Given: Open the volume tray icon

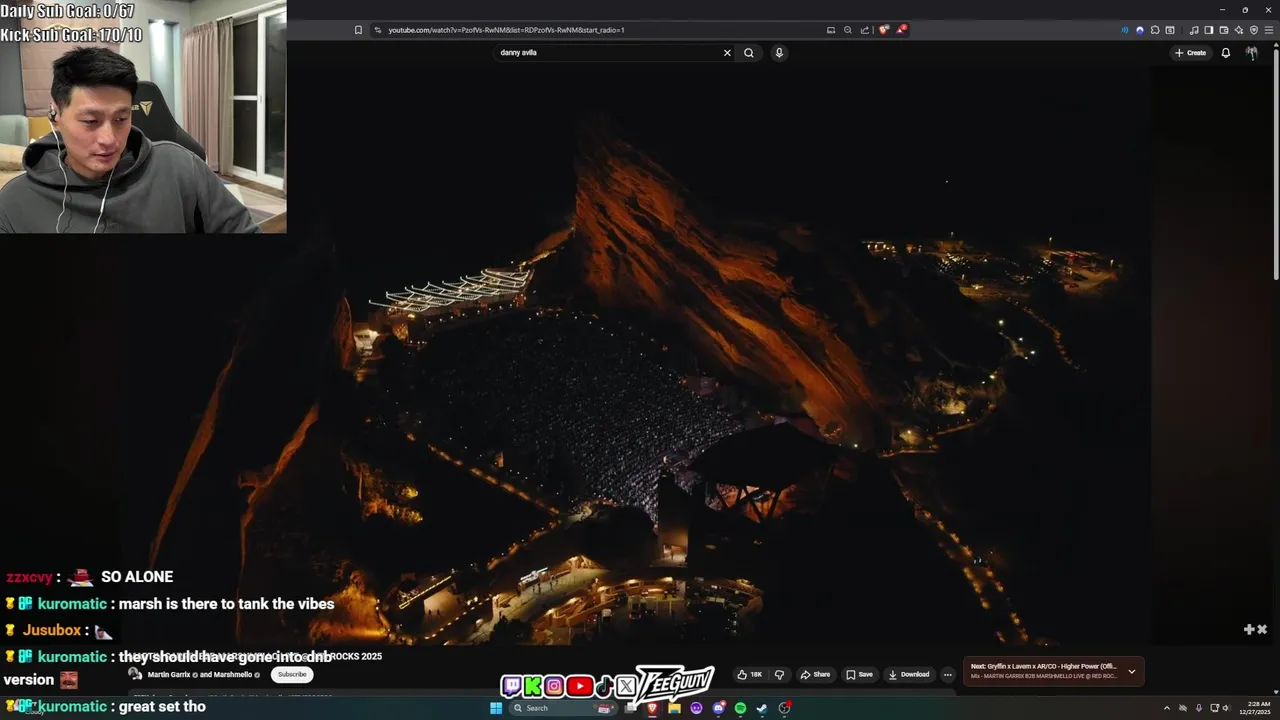Looking at the screenshot, I should click(x=1227, y=708).
